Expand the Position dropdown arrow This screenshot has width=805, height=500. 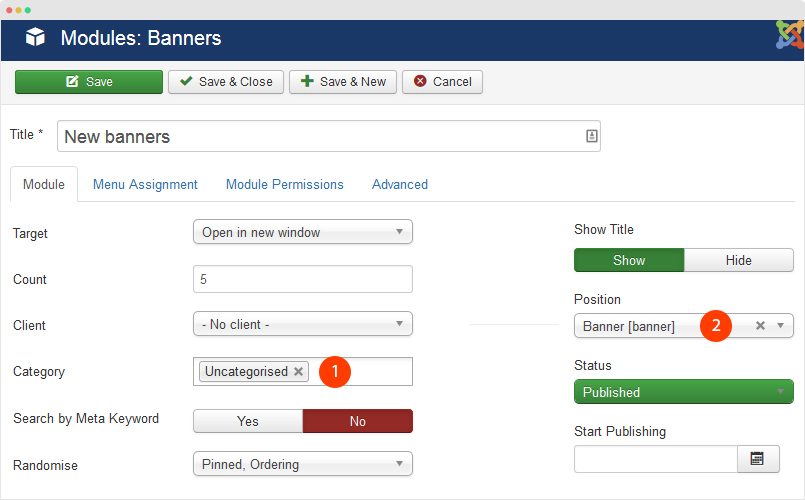tap(780, 325)
